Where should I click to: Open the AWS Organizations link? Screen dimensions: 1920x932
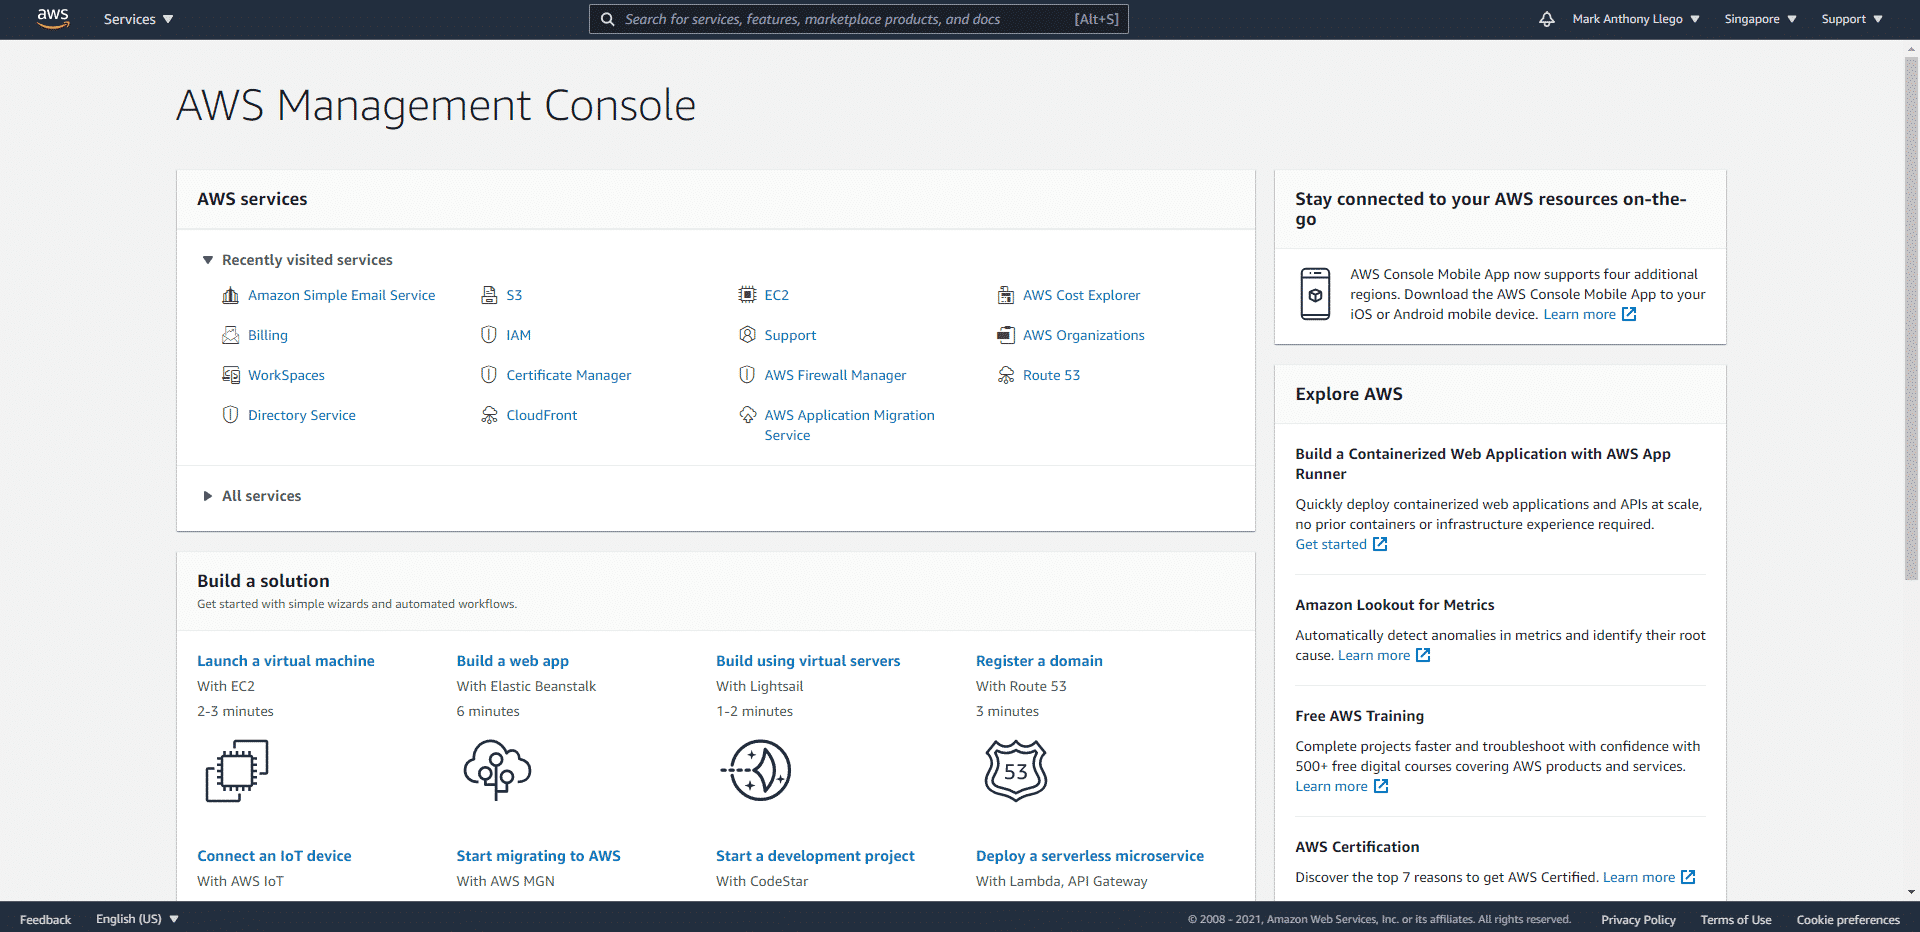pos(1083,335)
